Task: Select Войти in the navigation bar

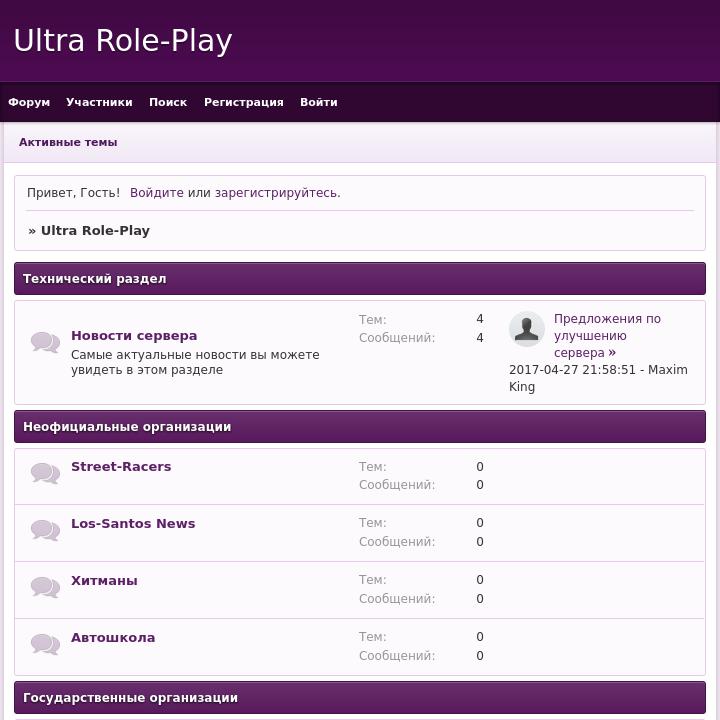Action: pos(318,102)
